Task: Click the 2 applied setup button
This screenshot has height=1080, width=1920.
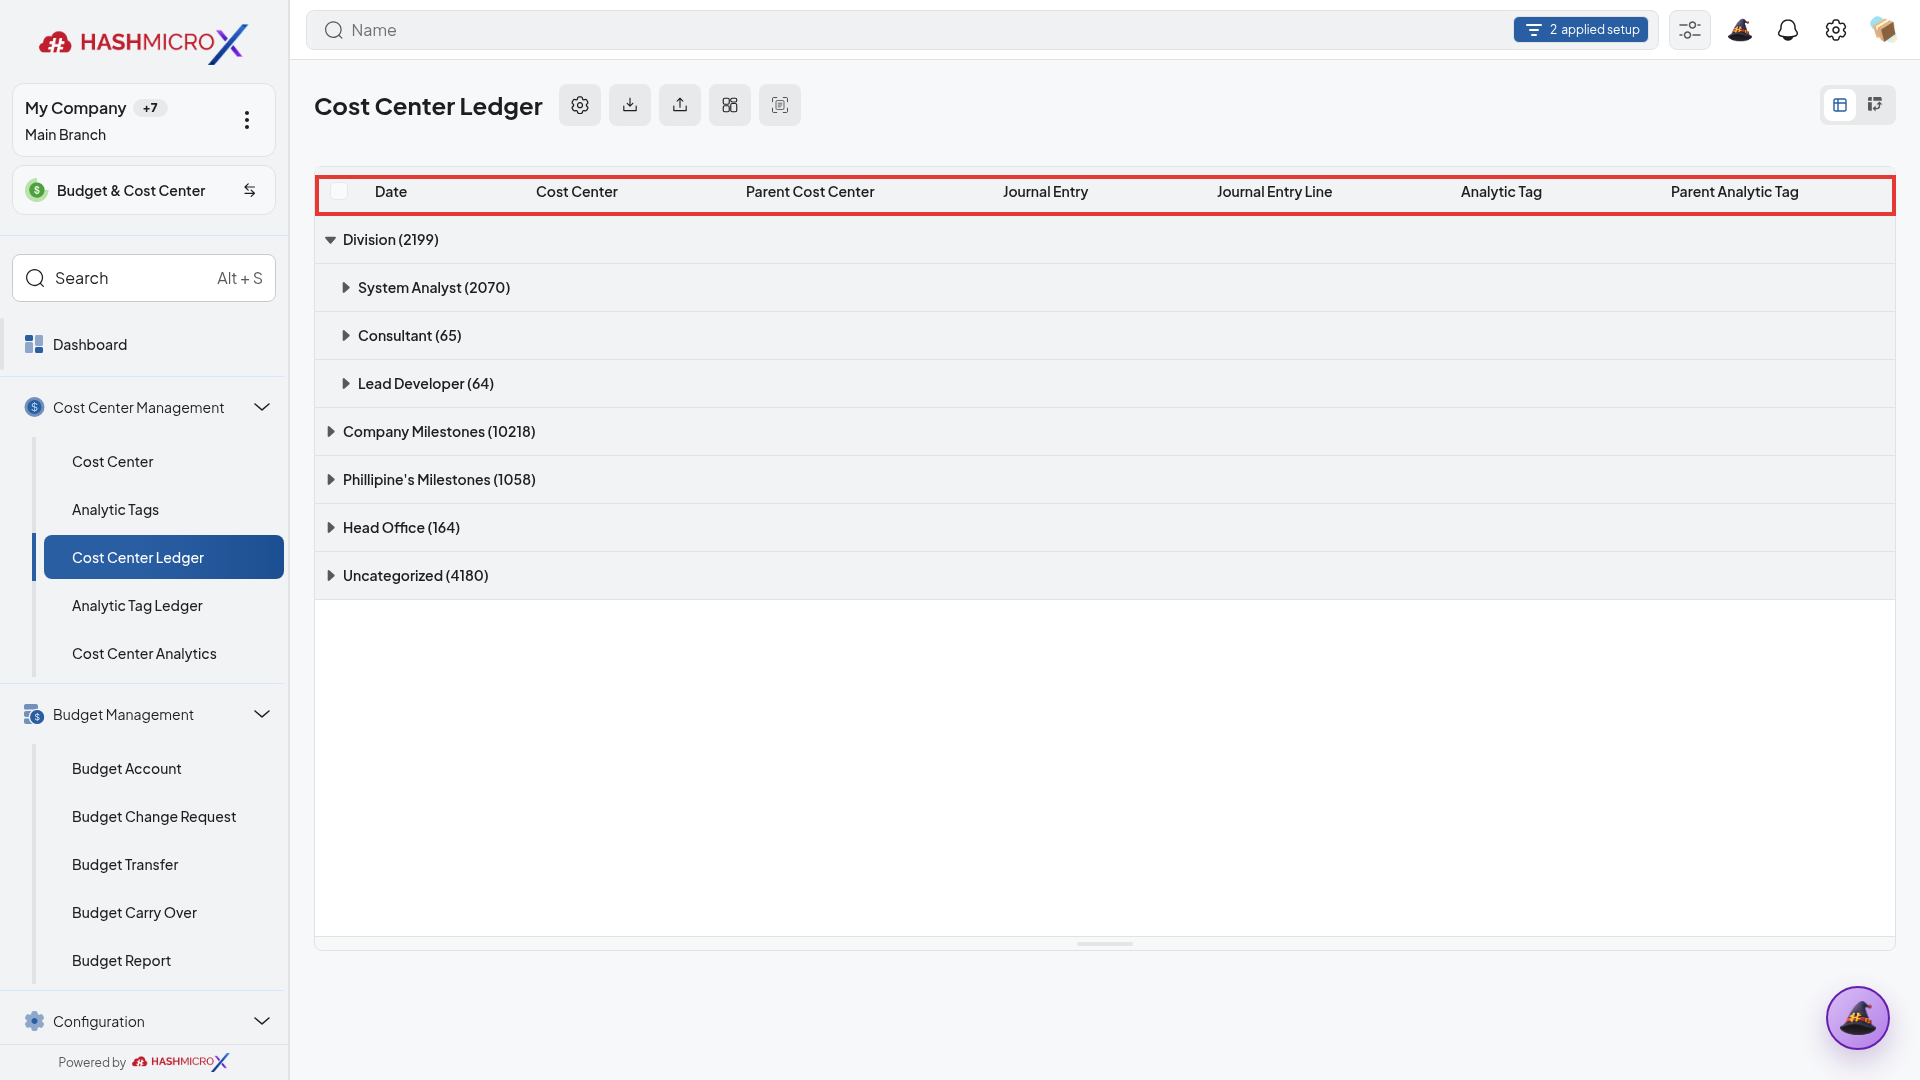Action: 1581,30
